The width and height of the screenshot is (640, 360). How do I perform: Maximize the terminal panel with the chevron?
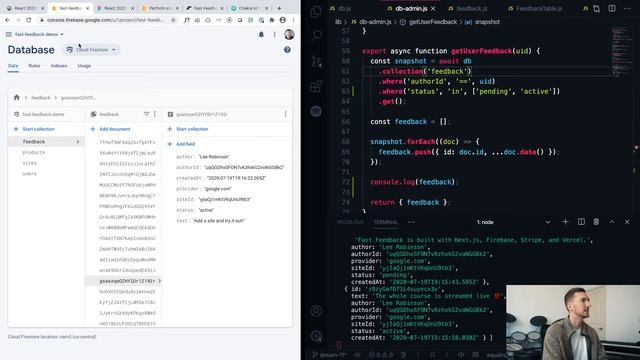[612, 222]
